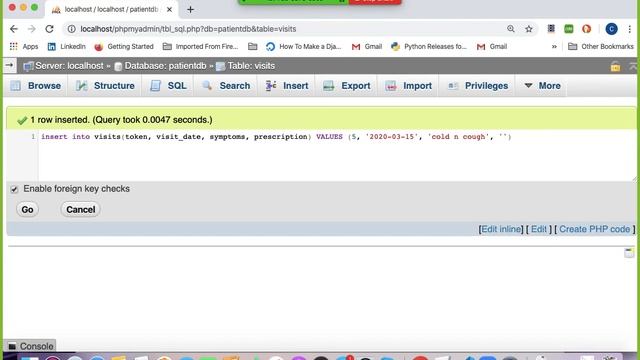Image resolution: width=640 pixels, height=360 pixels.
Task: Open the unnamed bookmark folder icon
Action: pyautogui.click(x=253, y=47)
